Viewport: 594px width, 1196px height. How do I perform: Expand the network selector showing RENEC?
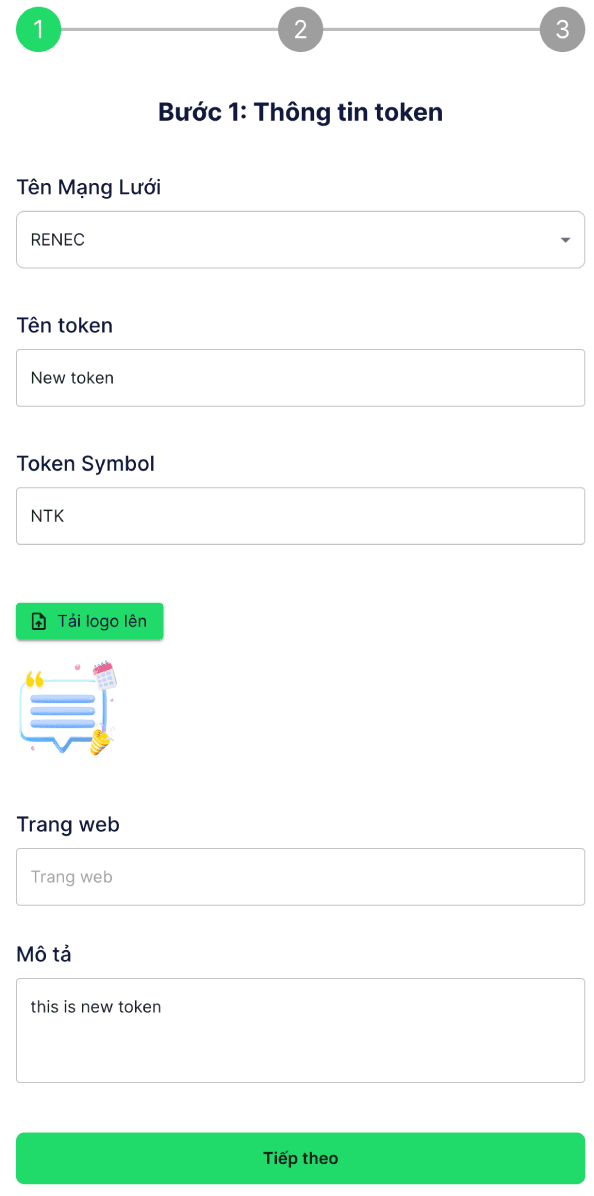coord(300,240)
